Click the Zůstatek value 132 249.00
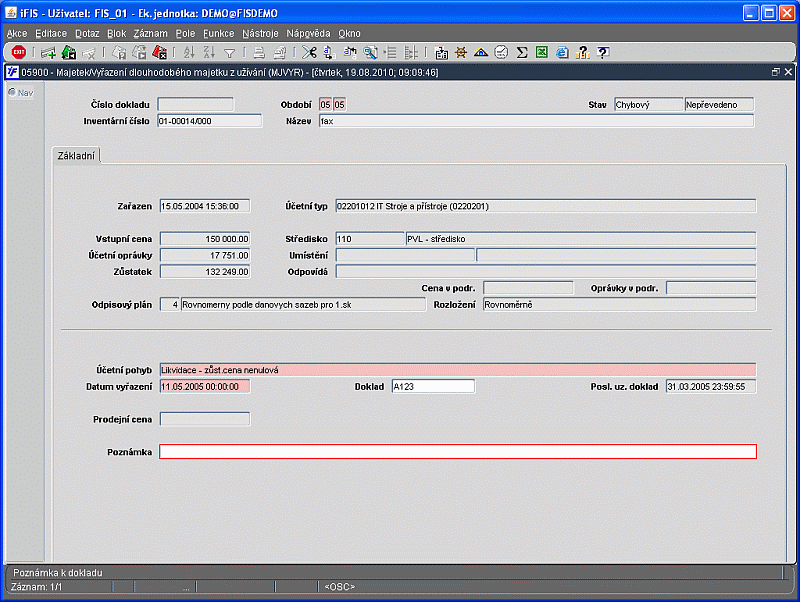Image resolution: width=800 pixels, height=602 pixels. click(x=205, y=271)
